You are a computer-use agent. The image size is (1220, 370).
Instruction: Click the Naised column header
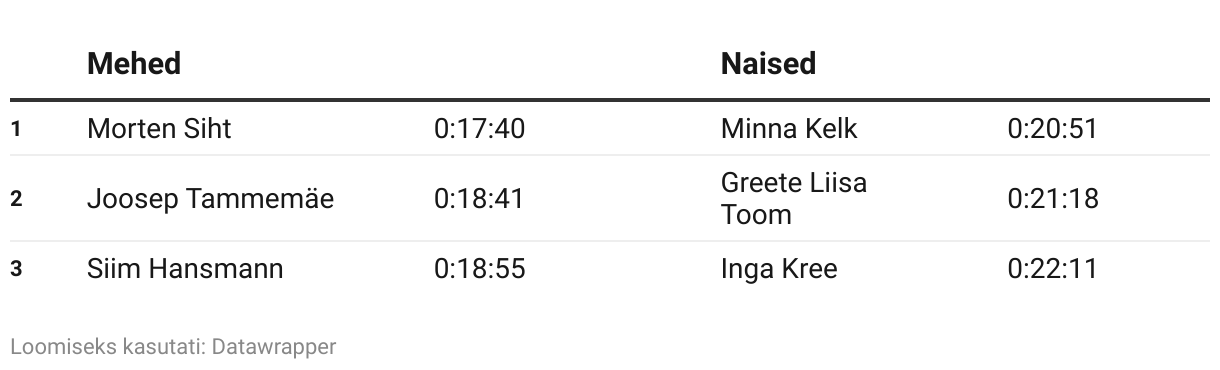(768, 64)
